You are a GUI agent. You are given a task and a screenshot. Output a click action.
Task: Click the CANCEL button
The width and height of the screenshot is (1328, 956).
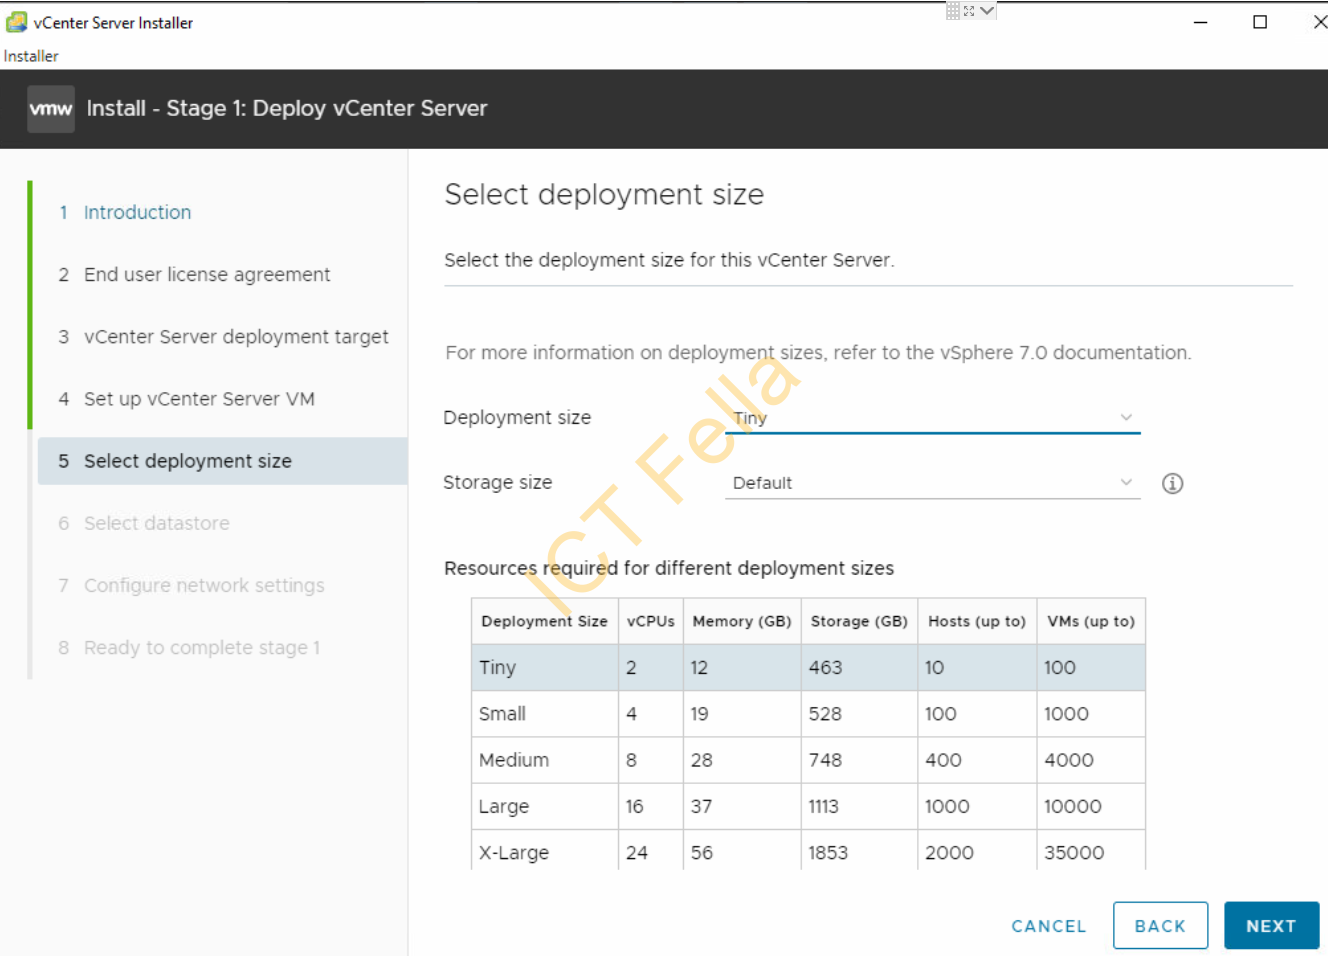point(1048,926)
